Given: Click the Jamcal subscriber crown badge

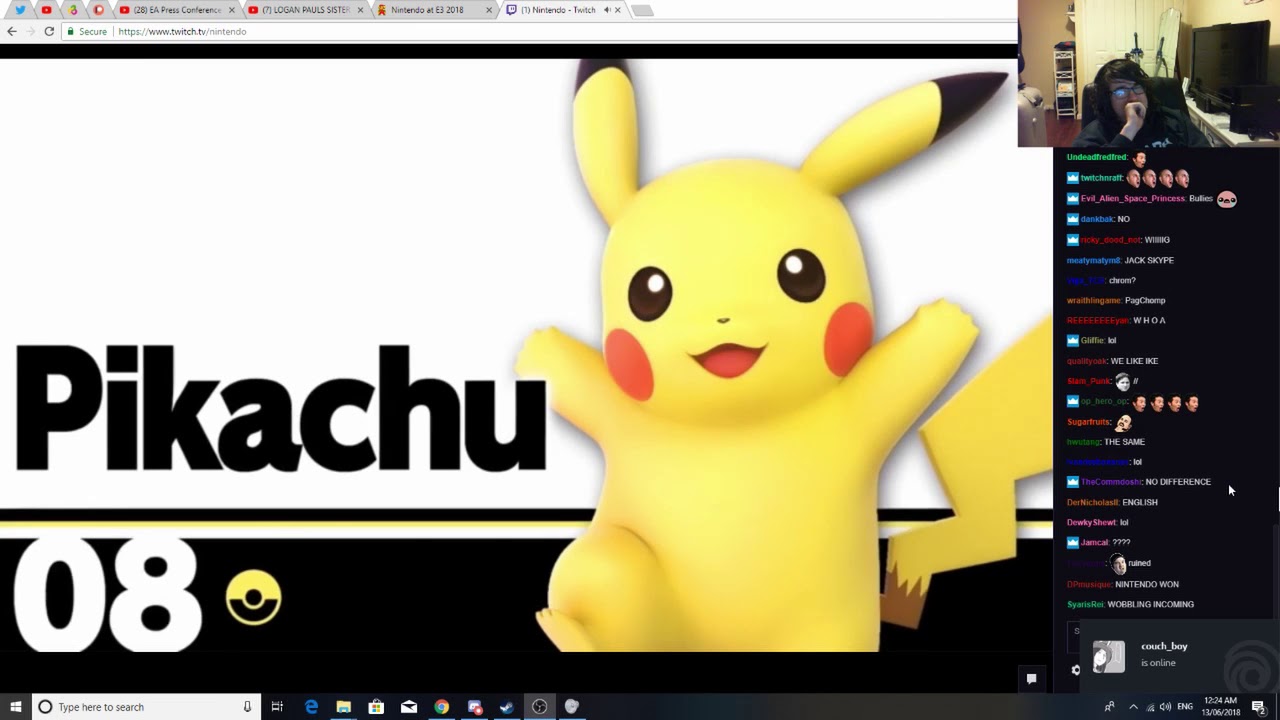Looking at the screenshot, I should tap(1073, 542).
